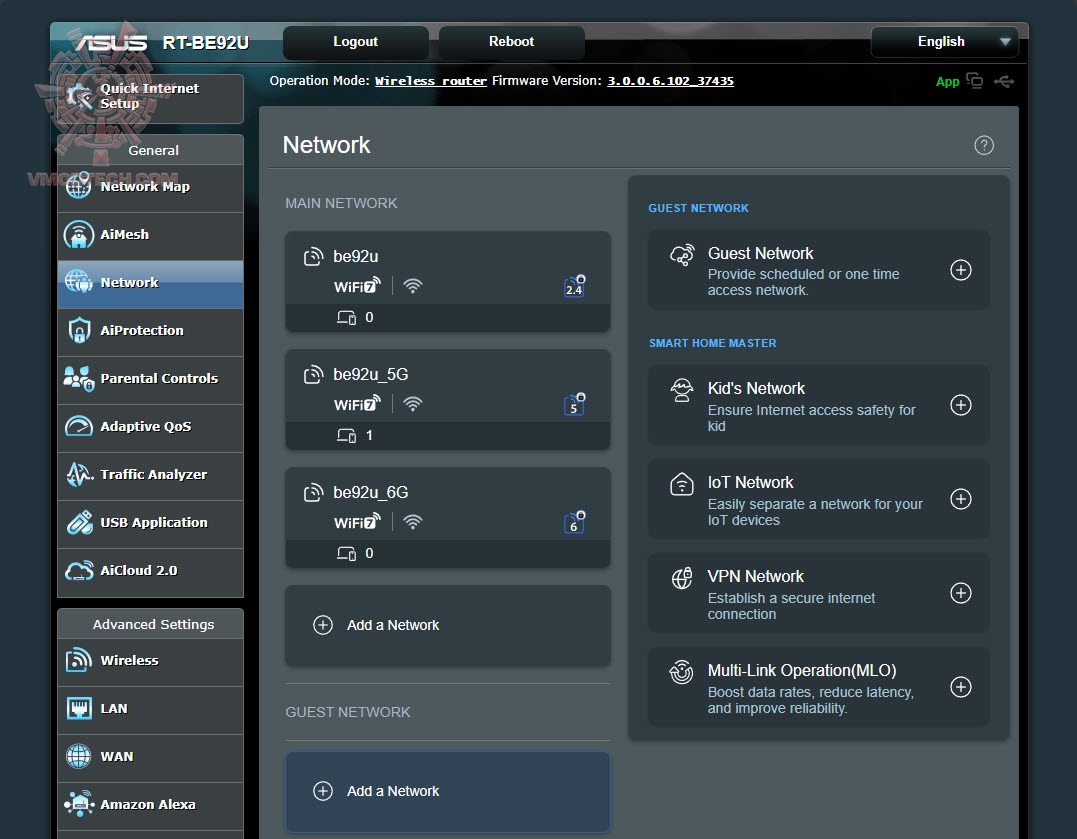Click the Traffic Analyzer icon
1077x839 pixels.
(x=79, y=474)
